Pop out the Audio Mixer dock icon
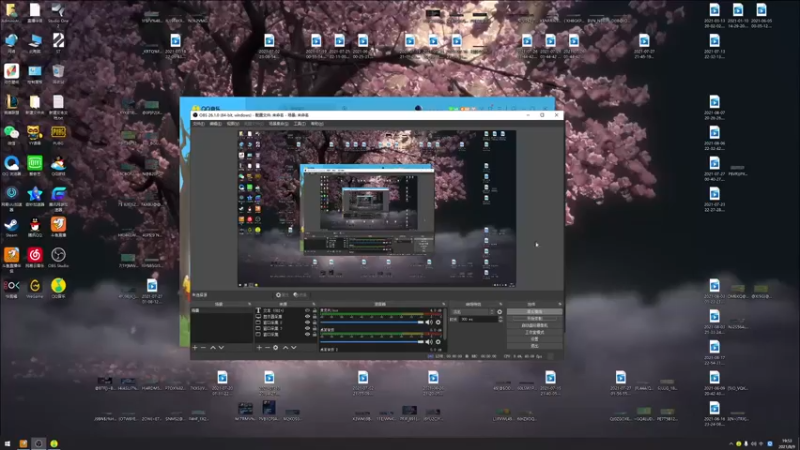Screen dimensions: 800x450 [x=443, y=304]
